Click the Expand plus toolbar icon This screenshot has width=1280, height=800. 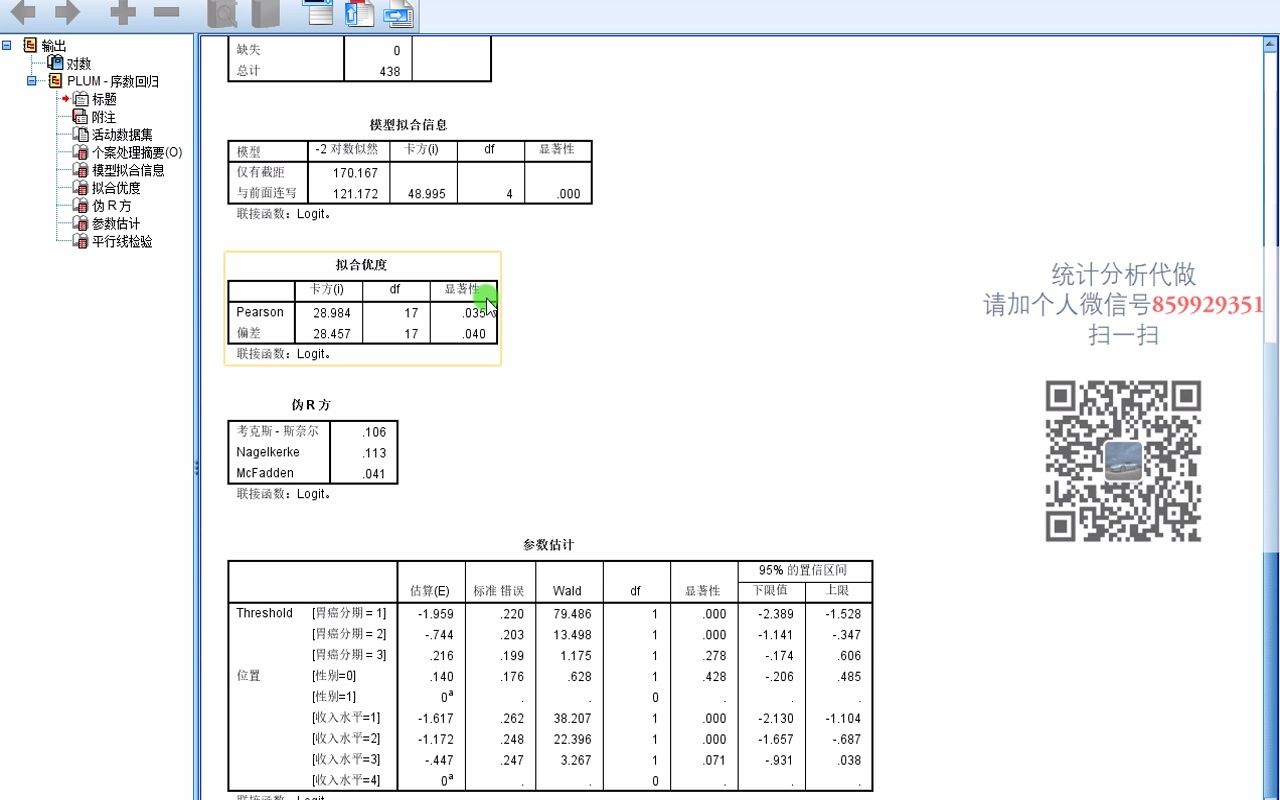pyautogui.click(x=122, y=12)
